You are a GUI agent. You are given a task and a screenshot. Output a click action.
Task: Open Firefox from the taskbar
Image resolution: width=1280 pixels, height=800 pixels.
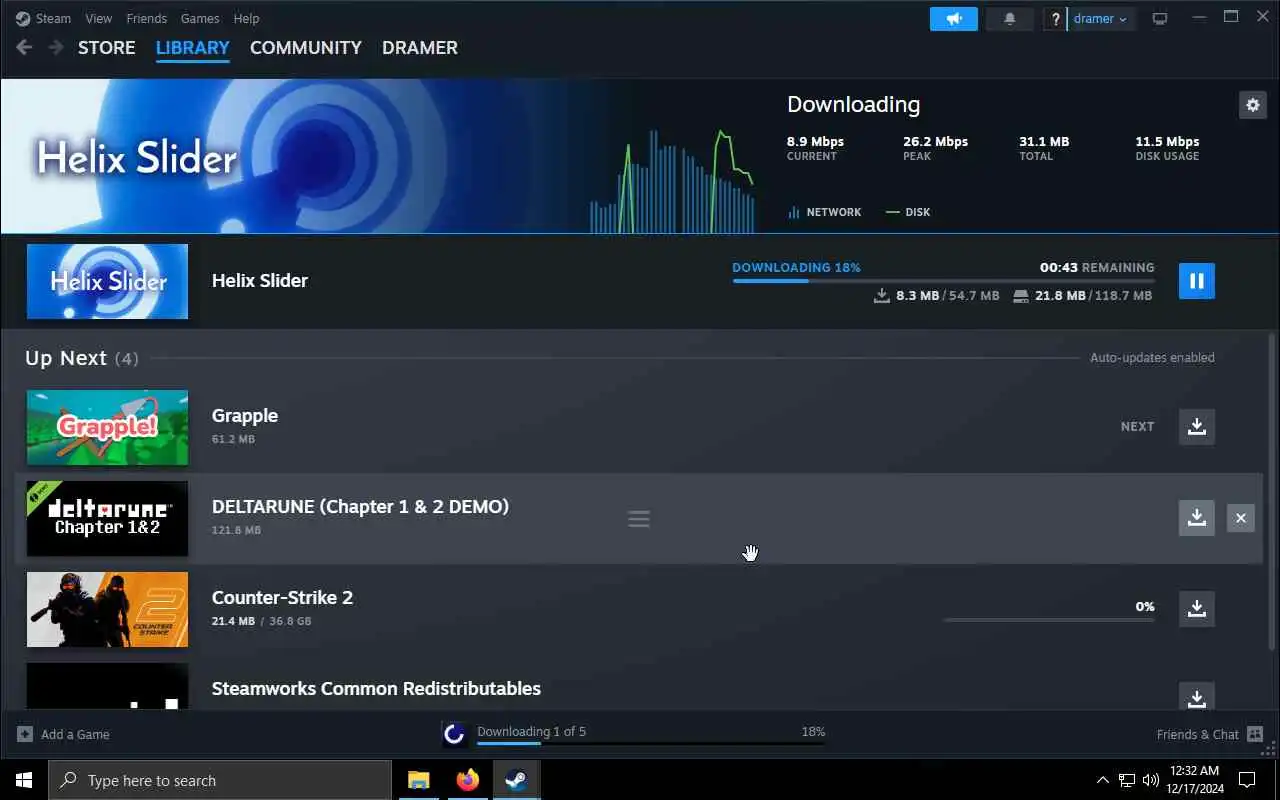467,780
